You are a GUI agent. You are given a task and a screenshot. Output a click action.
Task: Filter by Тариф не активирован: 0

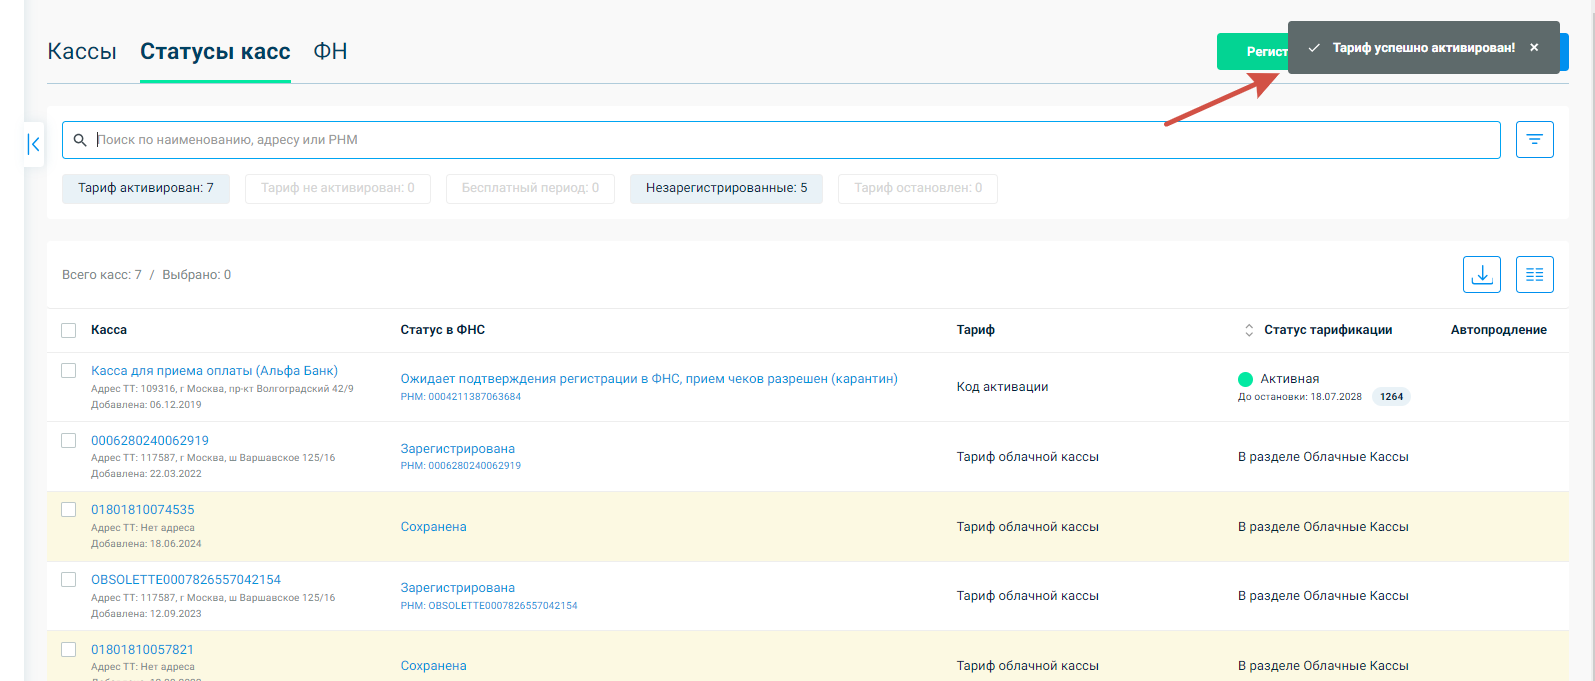[338, 188]
